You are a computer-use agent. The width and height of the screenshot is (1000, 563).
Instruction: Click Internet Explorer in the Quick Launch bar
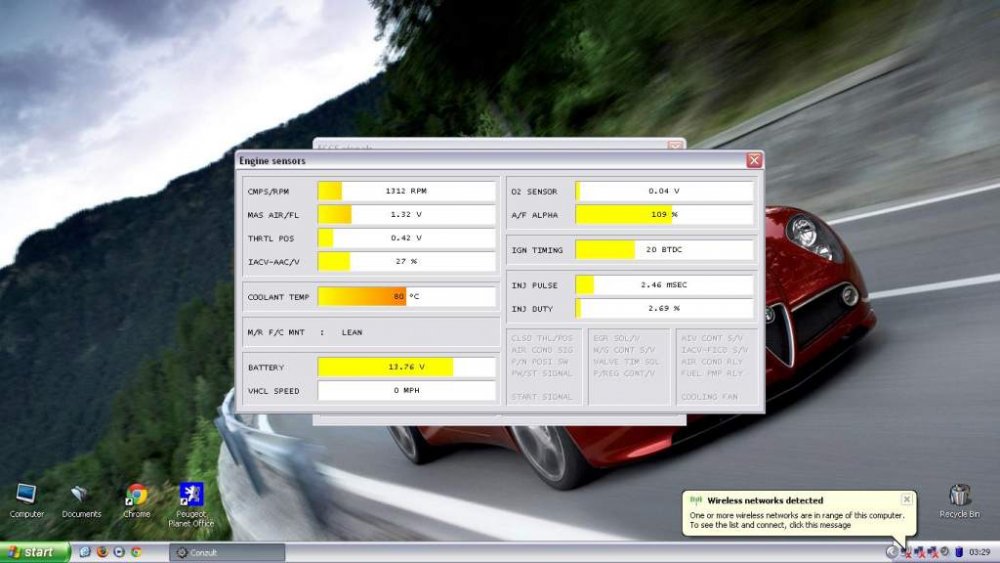point(85,552)
